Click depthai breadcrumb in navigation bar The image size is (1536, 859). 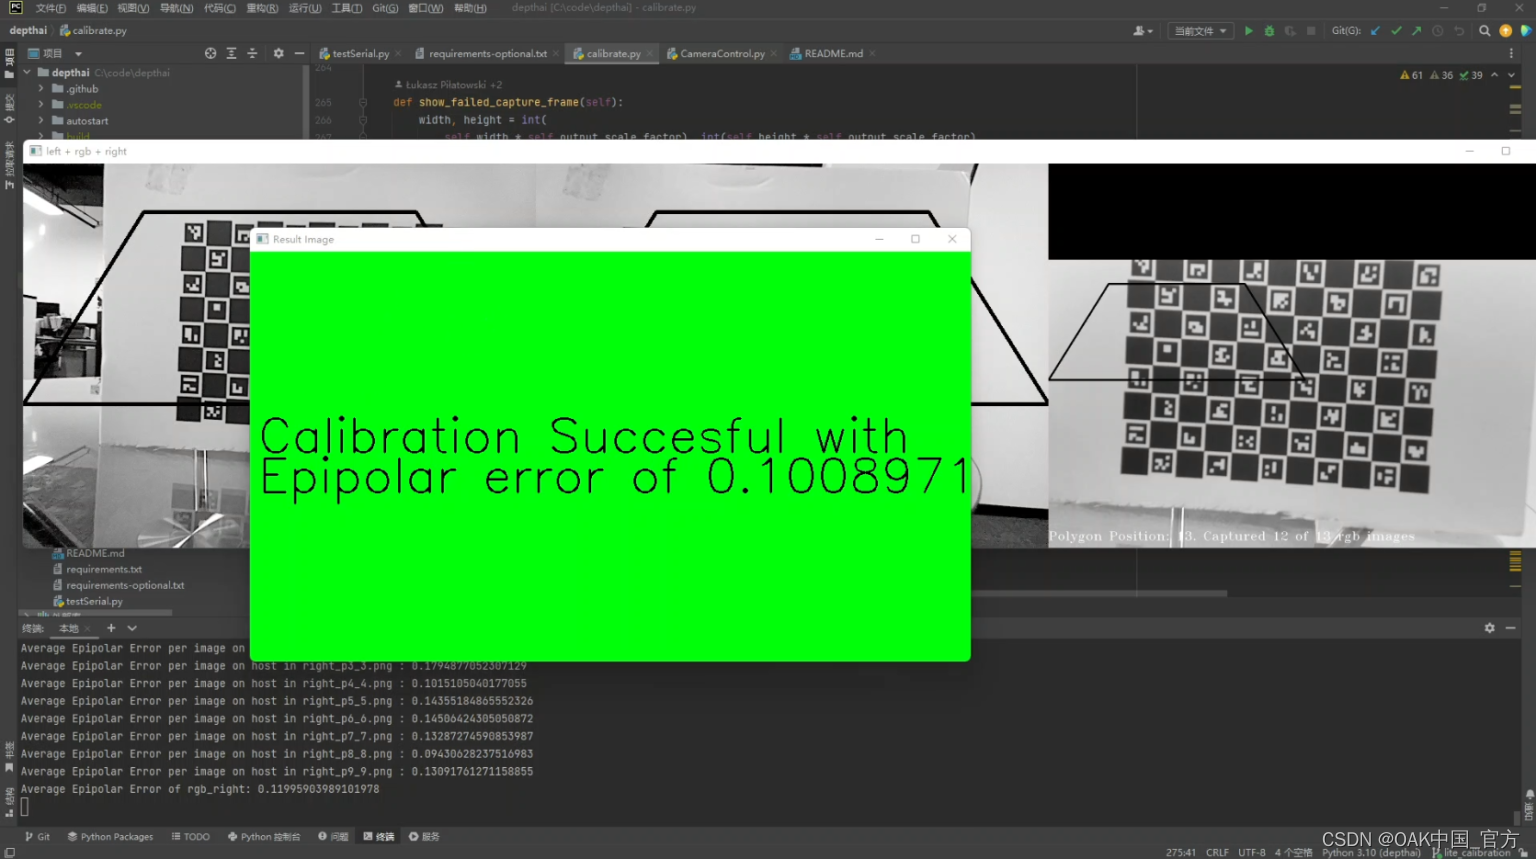[x=28, y=31]
